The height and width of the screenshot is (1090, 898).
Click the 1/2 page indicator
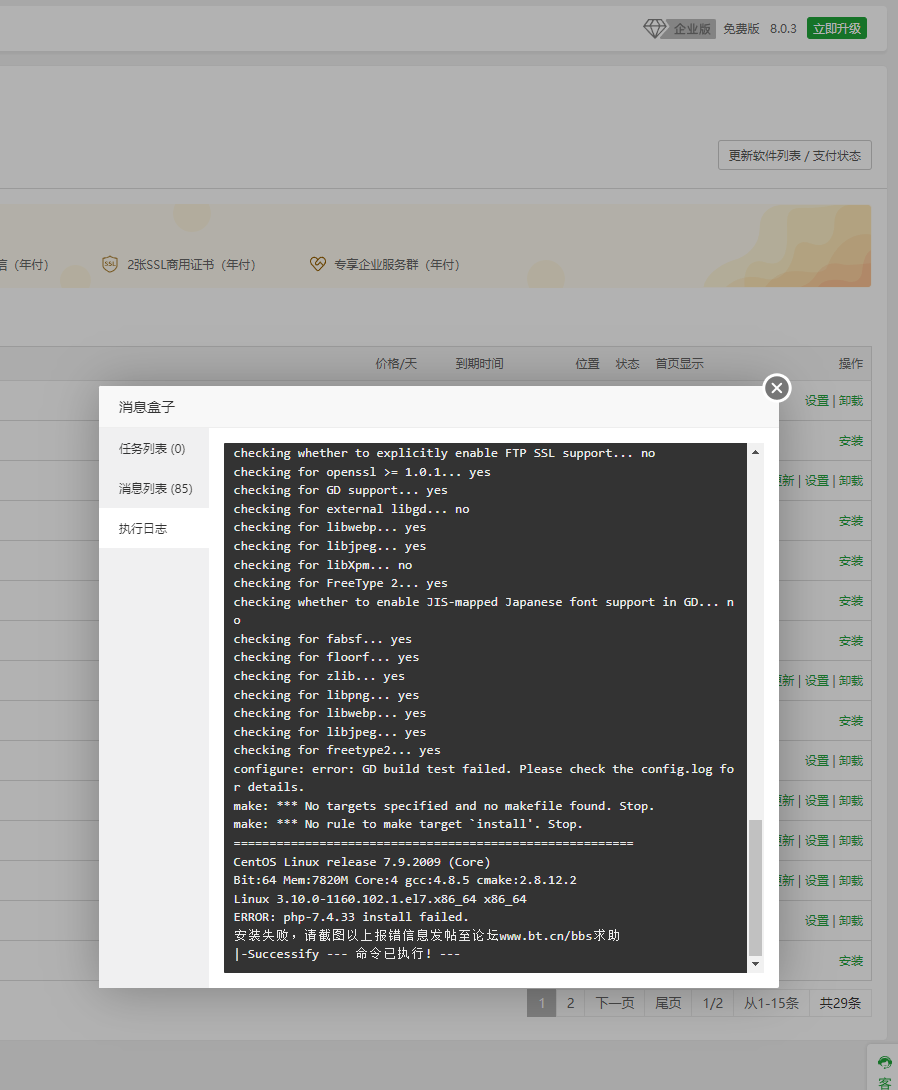[712, 1003]
